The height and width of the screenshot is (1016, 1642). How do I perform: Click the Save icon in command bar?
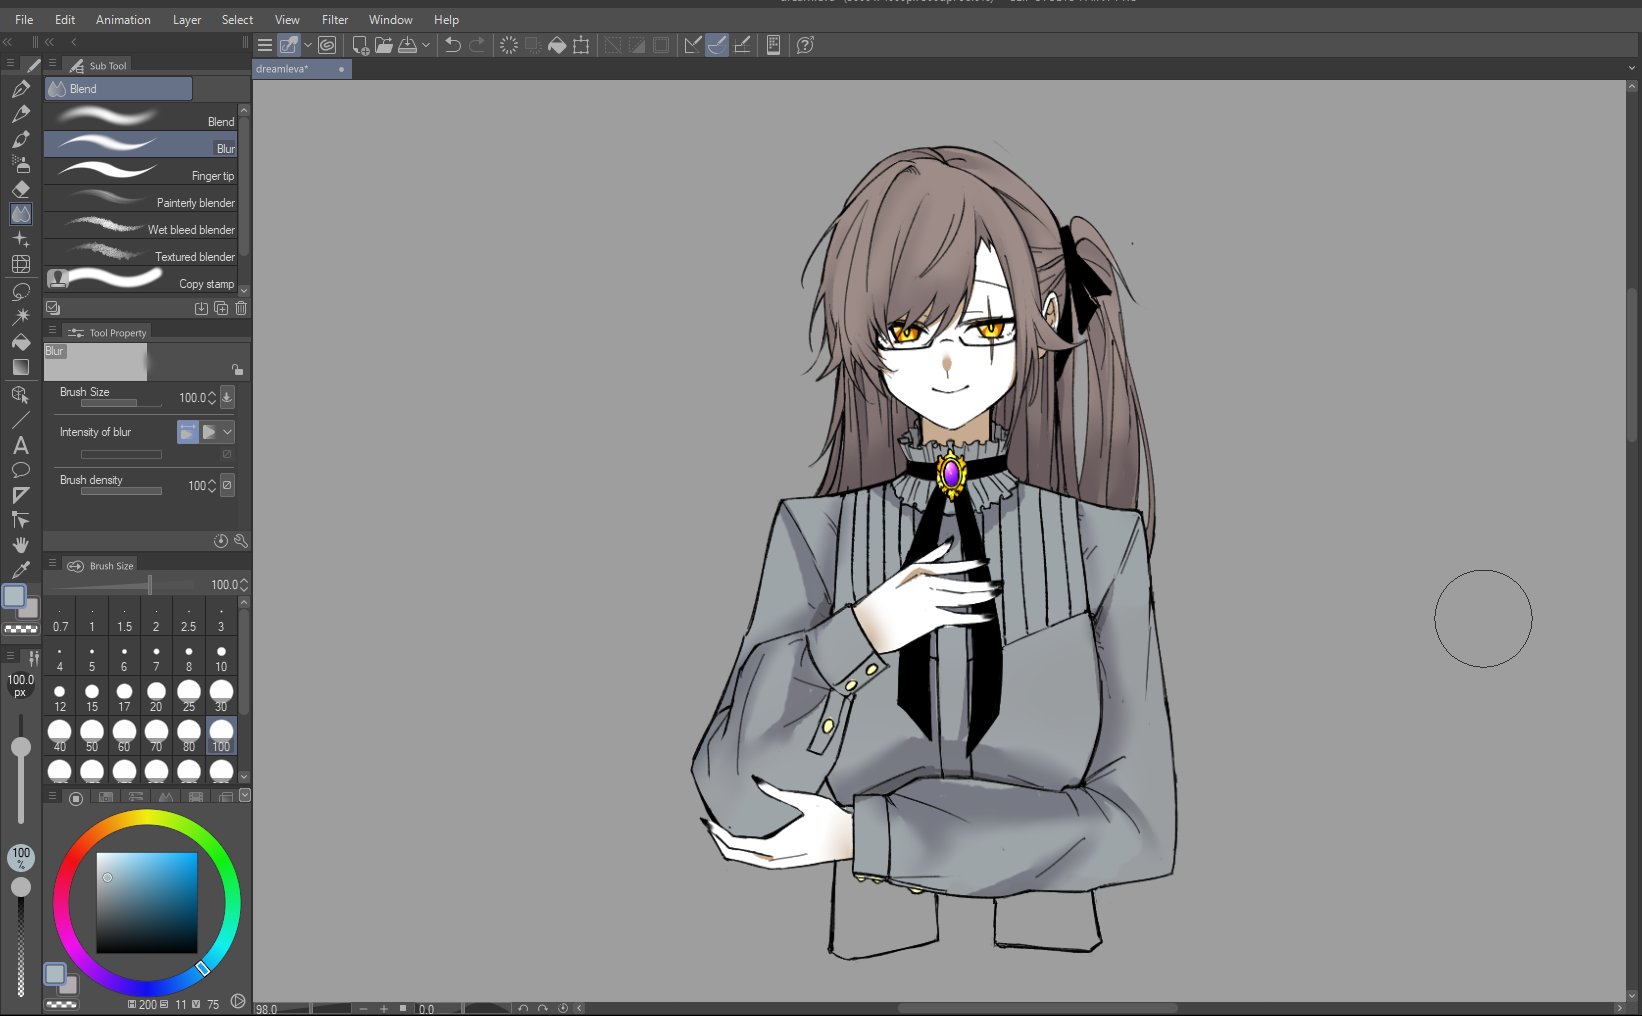(407, 45)
